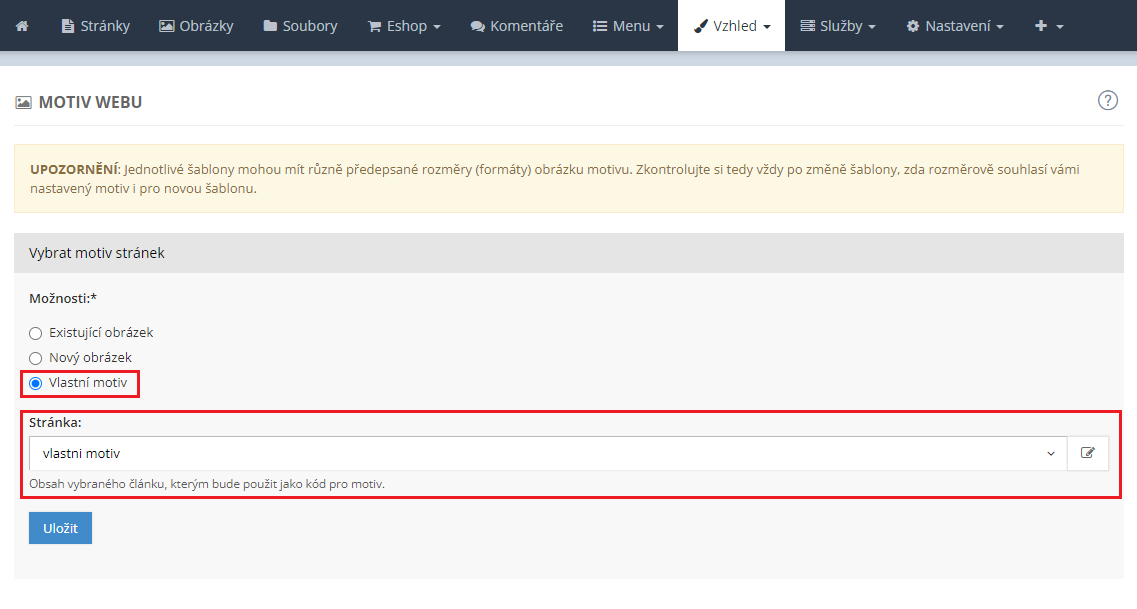
Task: Select the Nový obrázek radio option
Action: pyautogui.click(x=36, y=358)
